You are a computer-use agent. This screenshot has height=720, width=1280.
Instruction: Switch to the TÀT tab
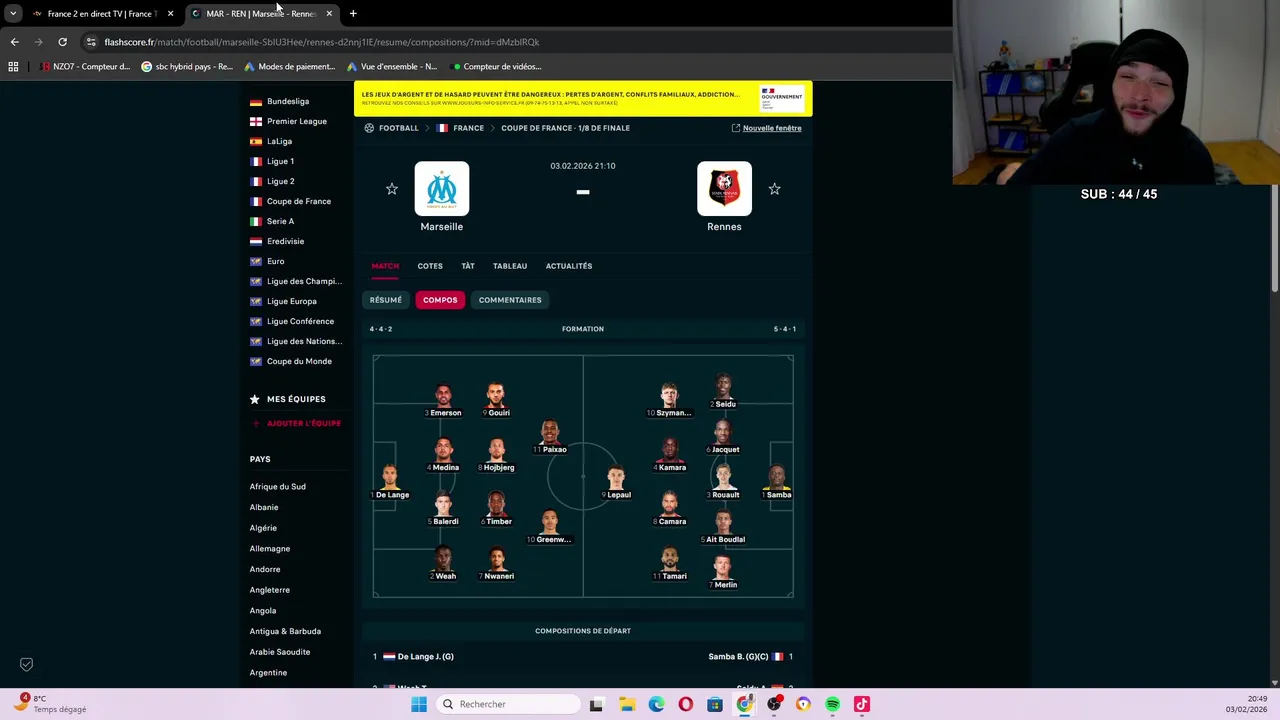[468, 266]
